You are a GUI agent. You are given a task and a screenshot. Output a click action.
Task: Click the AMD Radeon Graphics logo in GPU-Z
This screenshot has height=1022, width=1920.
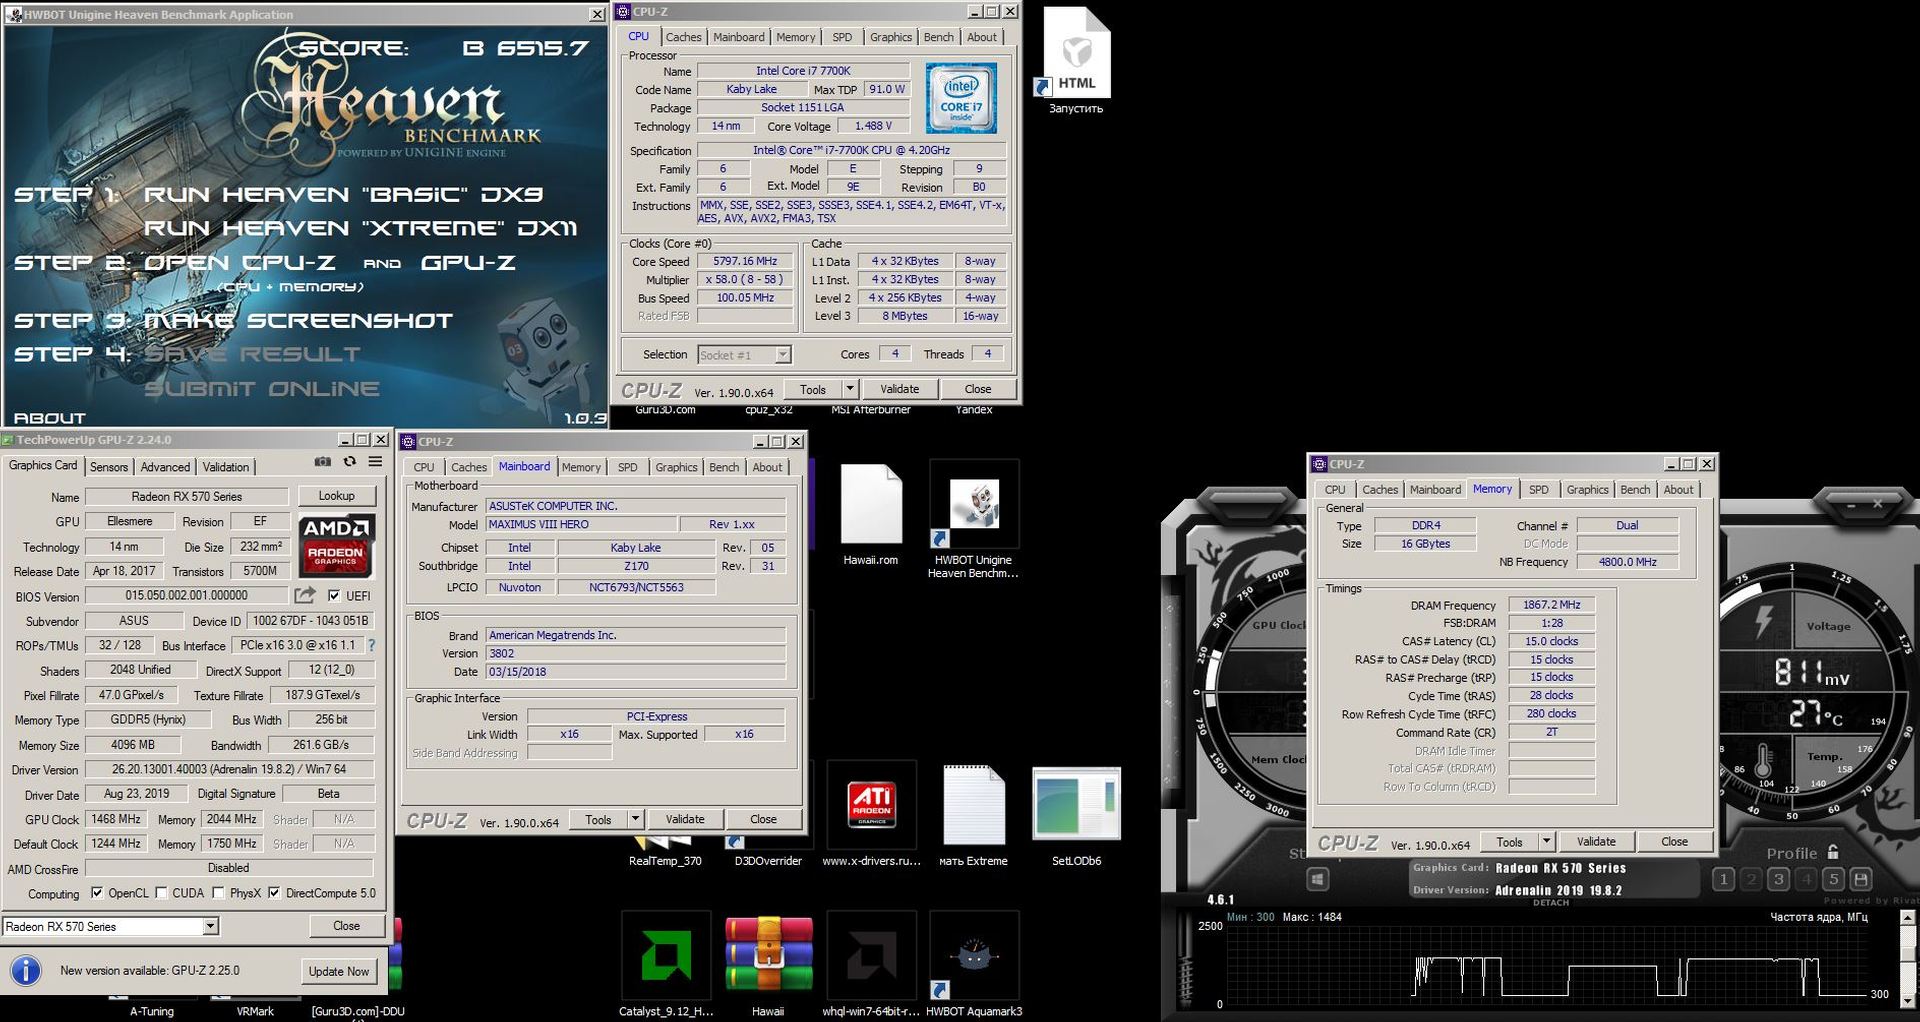(336, 545)
